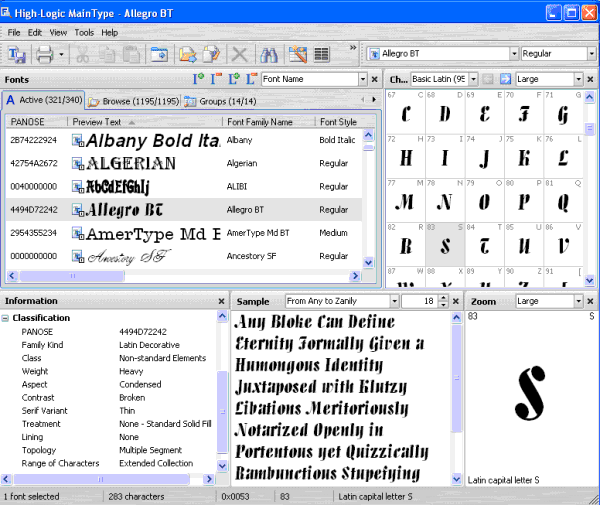The image size is (600, 505).
Task: Select the AmerType Md BT font row
Action: pyautogui.click(x=184, y=233)
